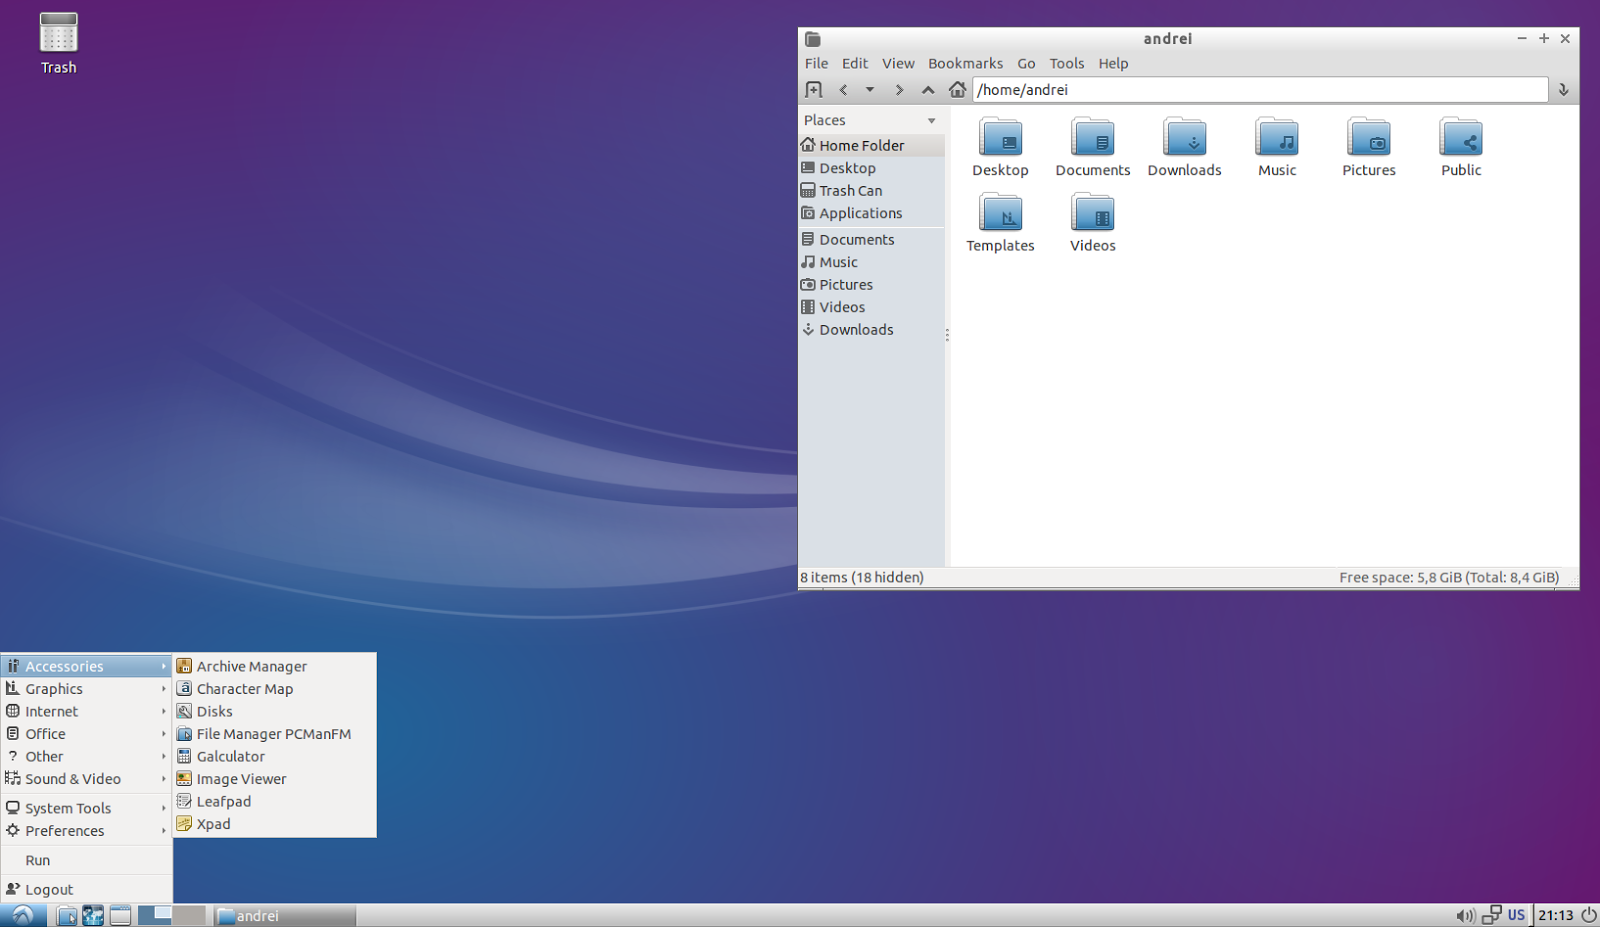Click the Back navigation arrow

(843, 89)
